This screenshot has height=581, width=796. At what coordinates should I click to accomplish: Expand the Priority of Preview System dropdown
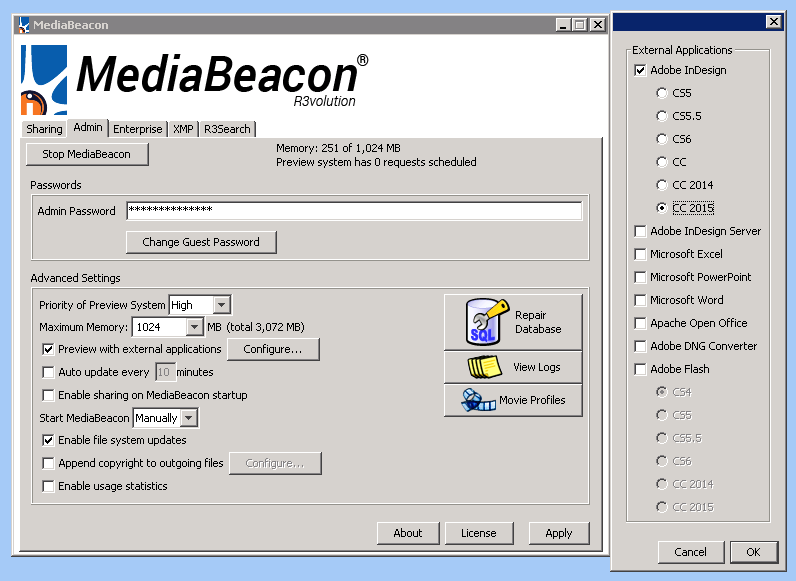point(221,305)
